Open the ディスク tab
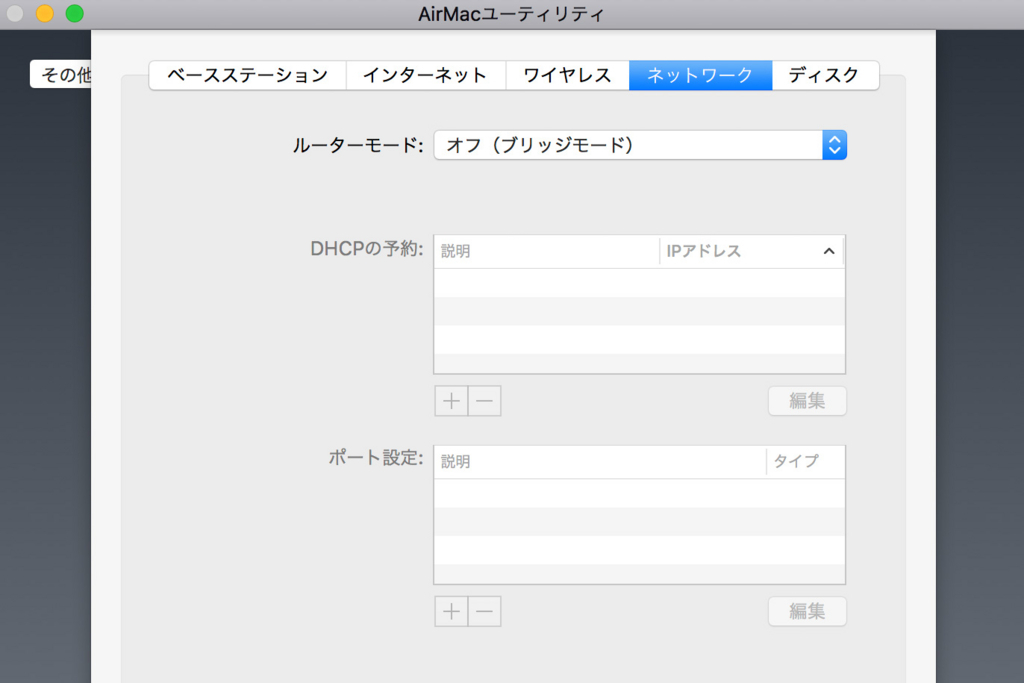 click(825, 75)
